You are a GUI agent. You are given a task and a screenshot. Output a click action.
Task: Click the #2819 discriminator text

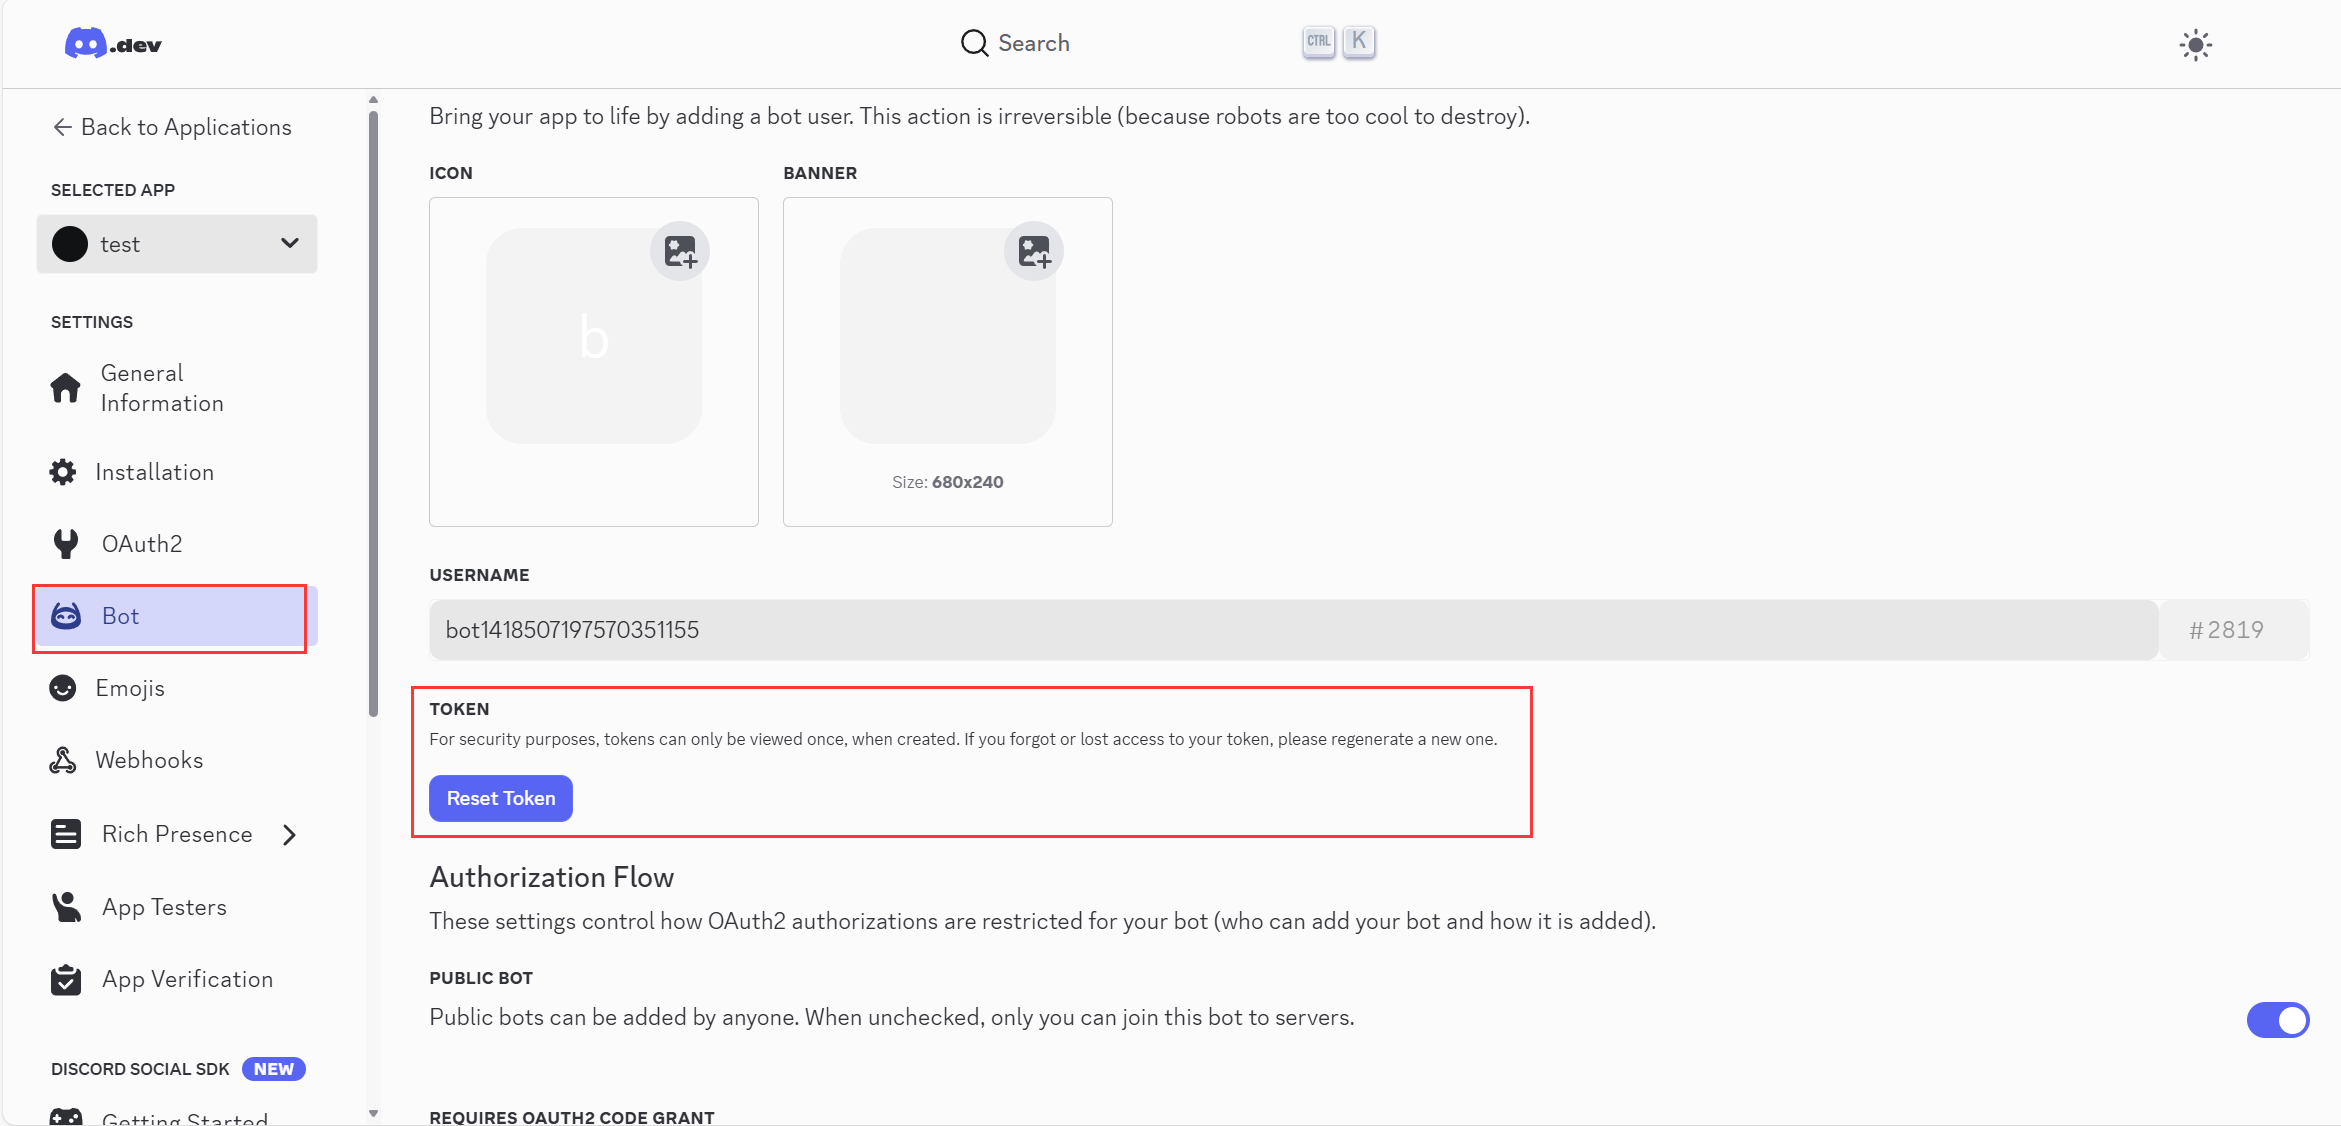pyautogui.click(x=2226, y=630)
